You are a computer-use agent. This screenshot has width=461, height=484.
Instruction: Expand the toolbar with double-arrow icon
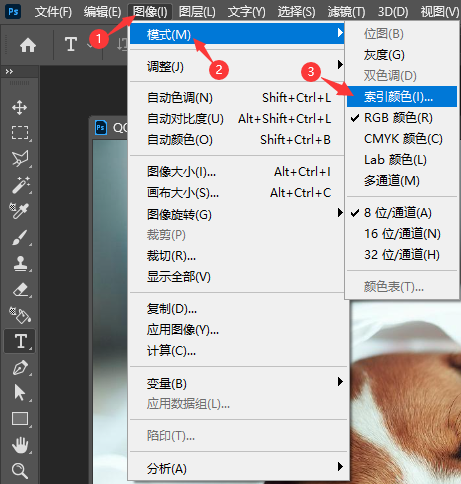[x=9, y=71]
